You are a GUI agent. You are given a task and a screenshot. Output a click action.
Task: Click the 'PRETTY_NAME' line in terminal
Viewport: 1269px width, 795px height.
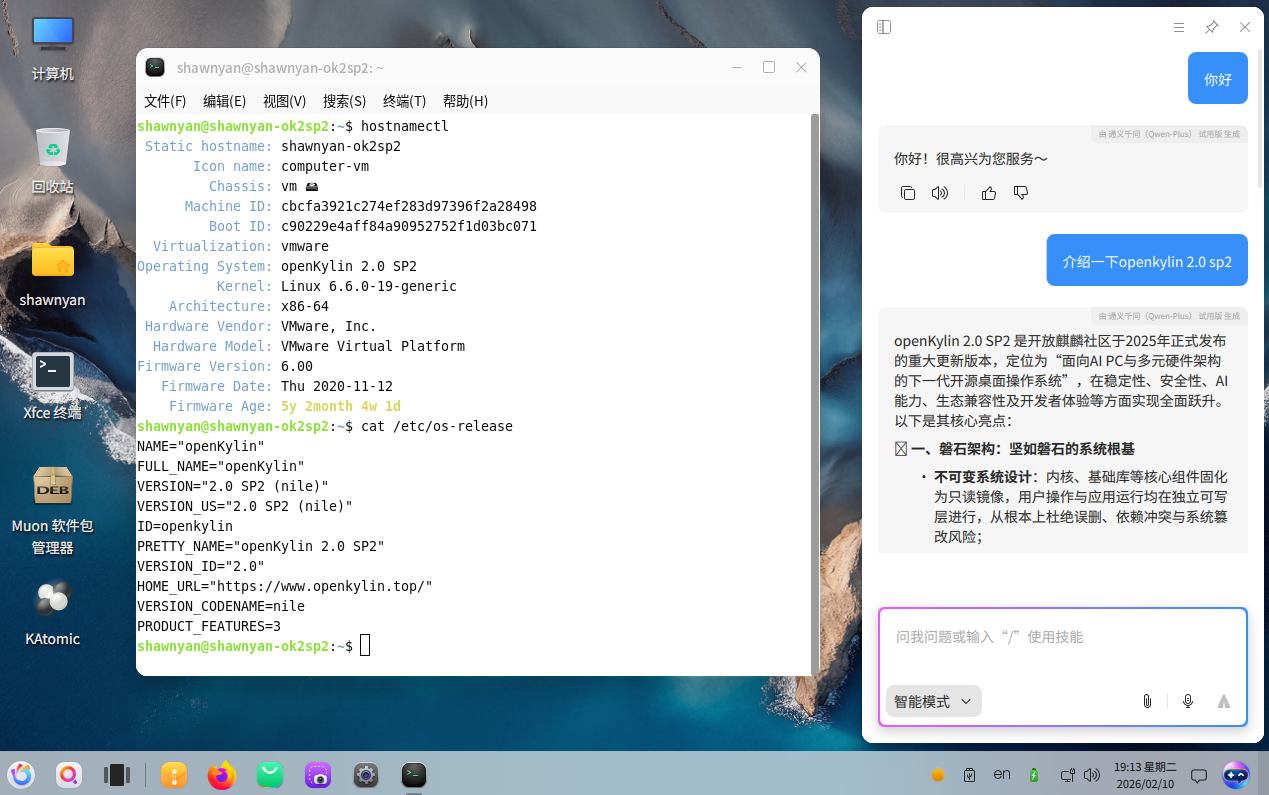tap(261, 546)
